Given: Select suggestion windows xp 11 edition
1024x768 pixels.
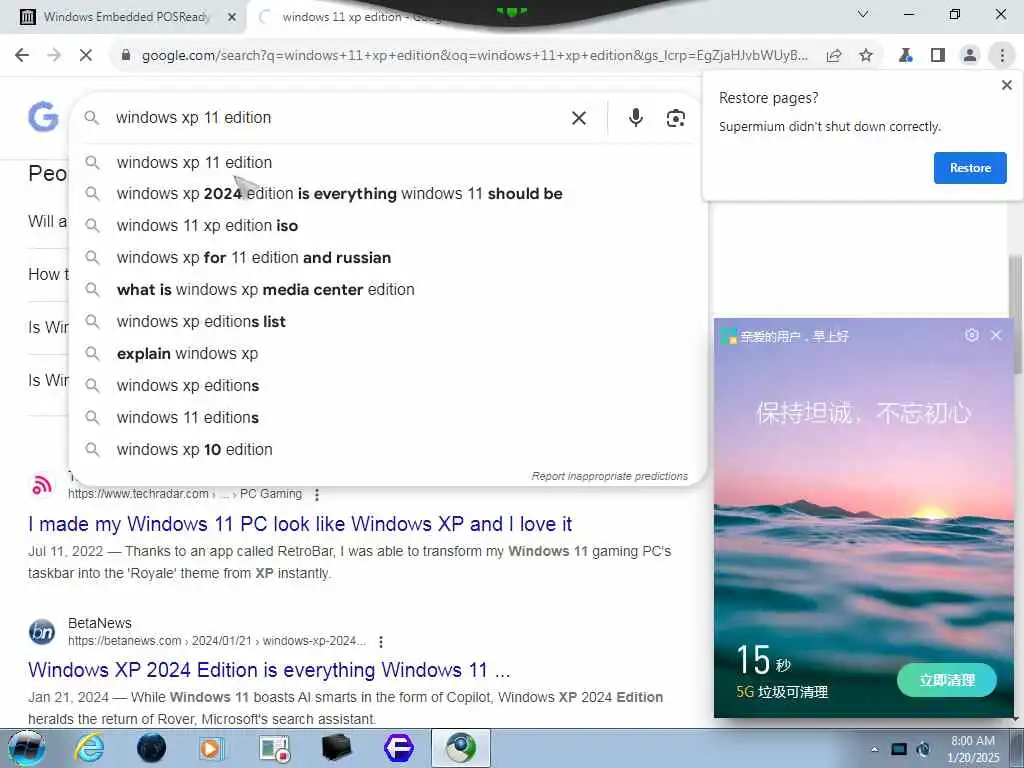Looking at the screenshot, I should pos(388,163).
